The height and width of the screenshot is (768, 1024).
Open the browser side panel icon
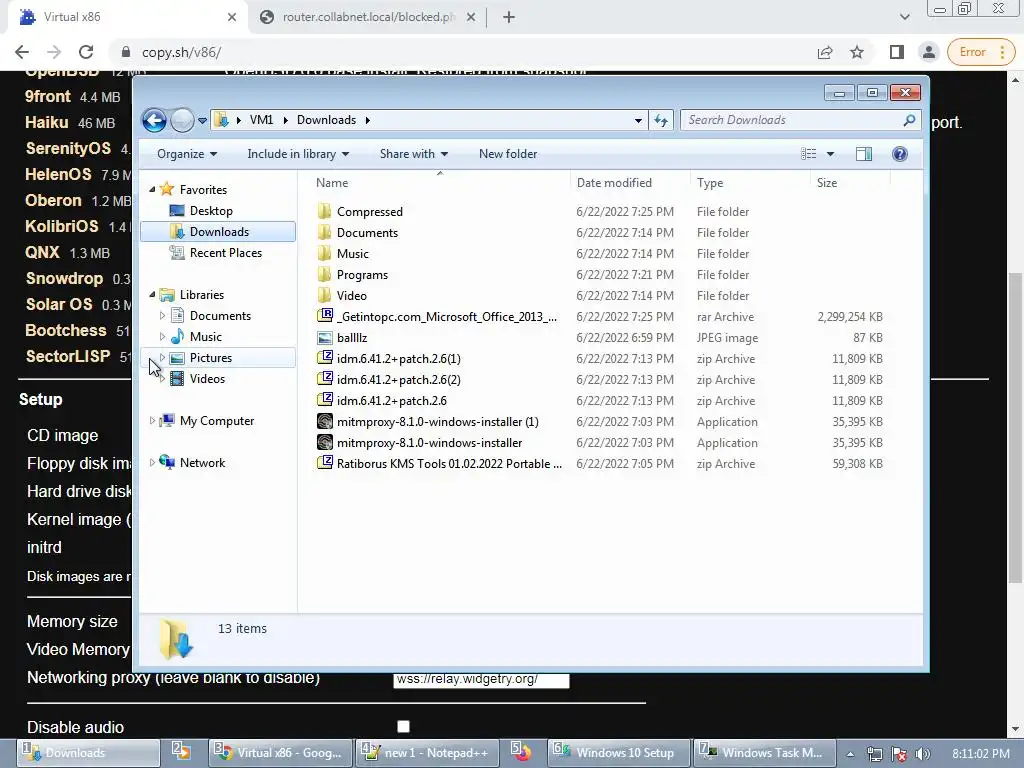897,52
